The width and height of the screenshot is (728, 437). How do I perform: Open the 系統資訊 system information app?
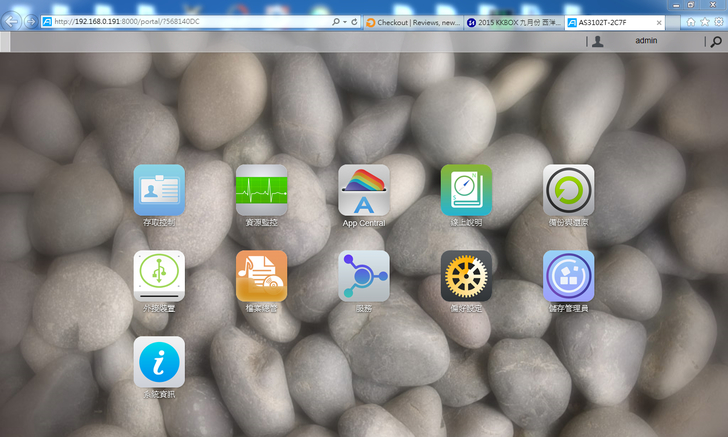coord(159,362)
